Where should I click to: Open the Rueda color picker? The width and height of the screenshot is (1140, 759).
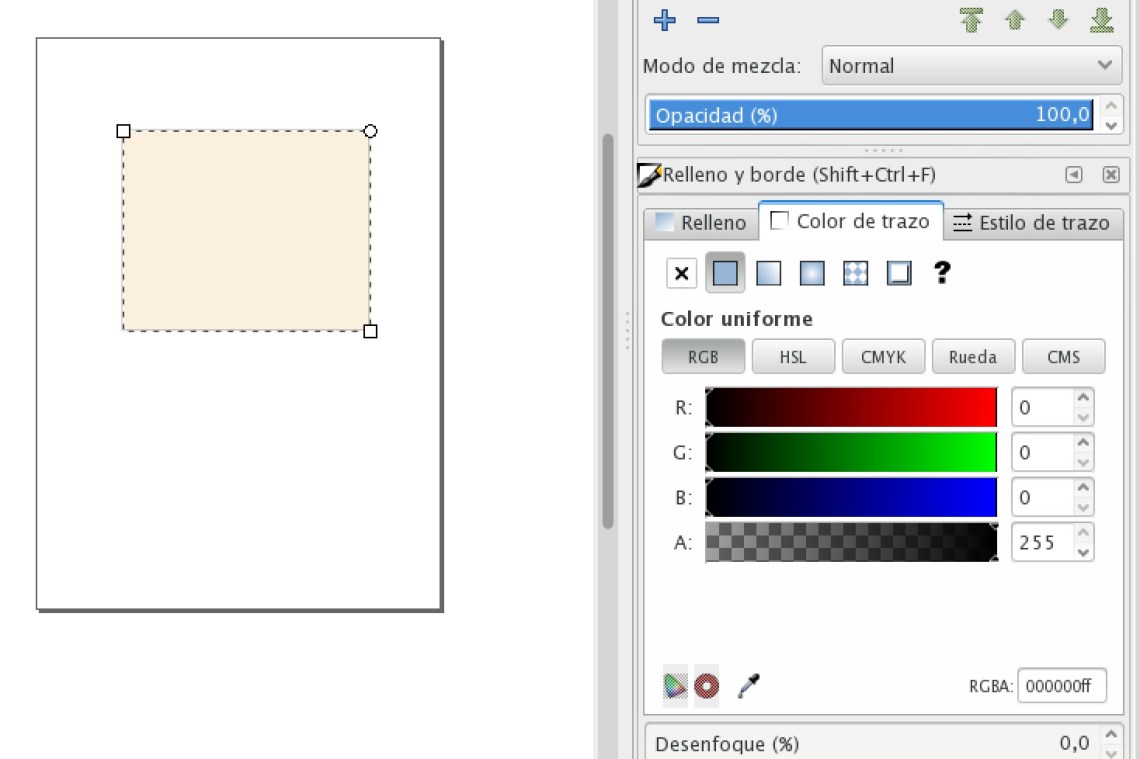point(973,356)
